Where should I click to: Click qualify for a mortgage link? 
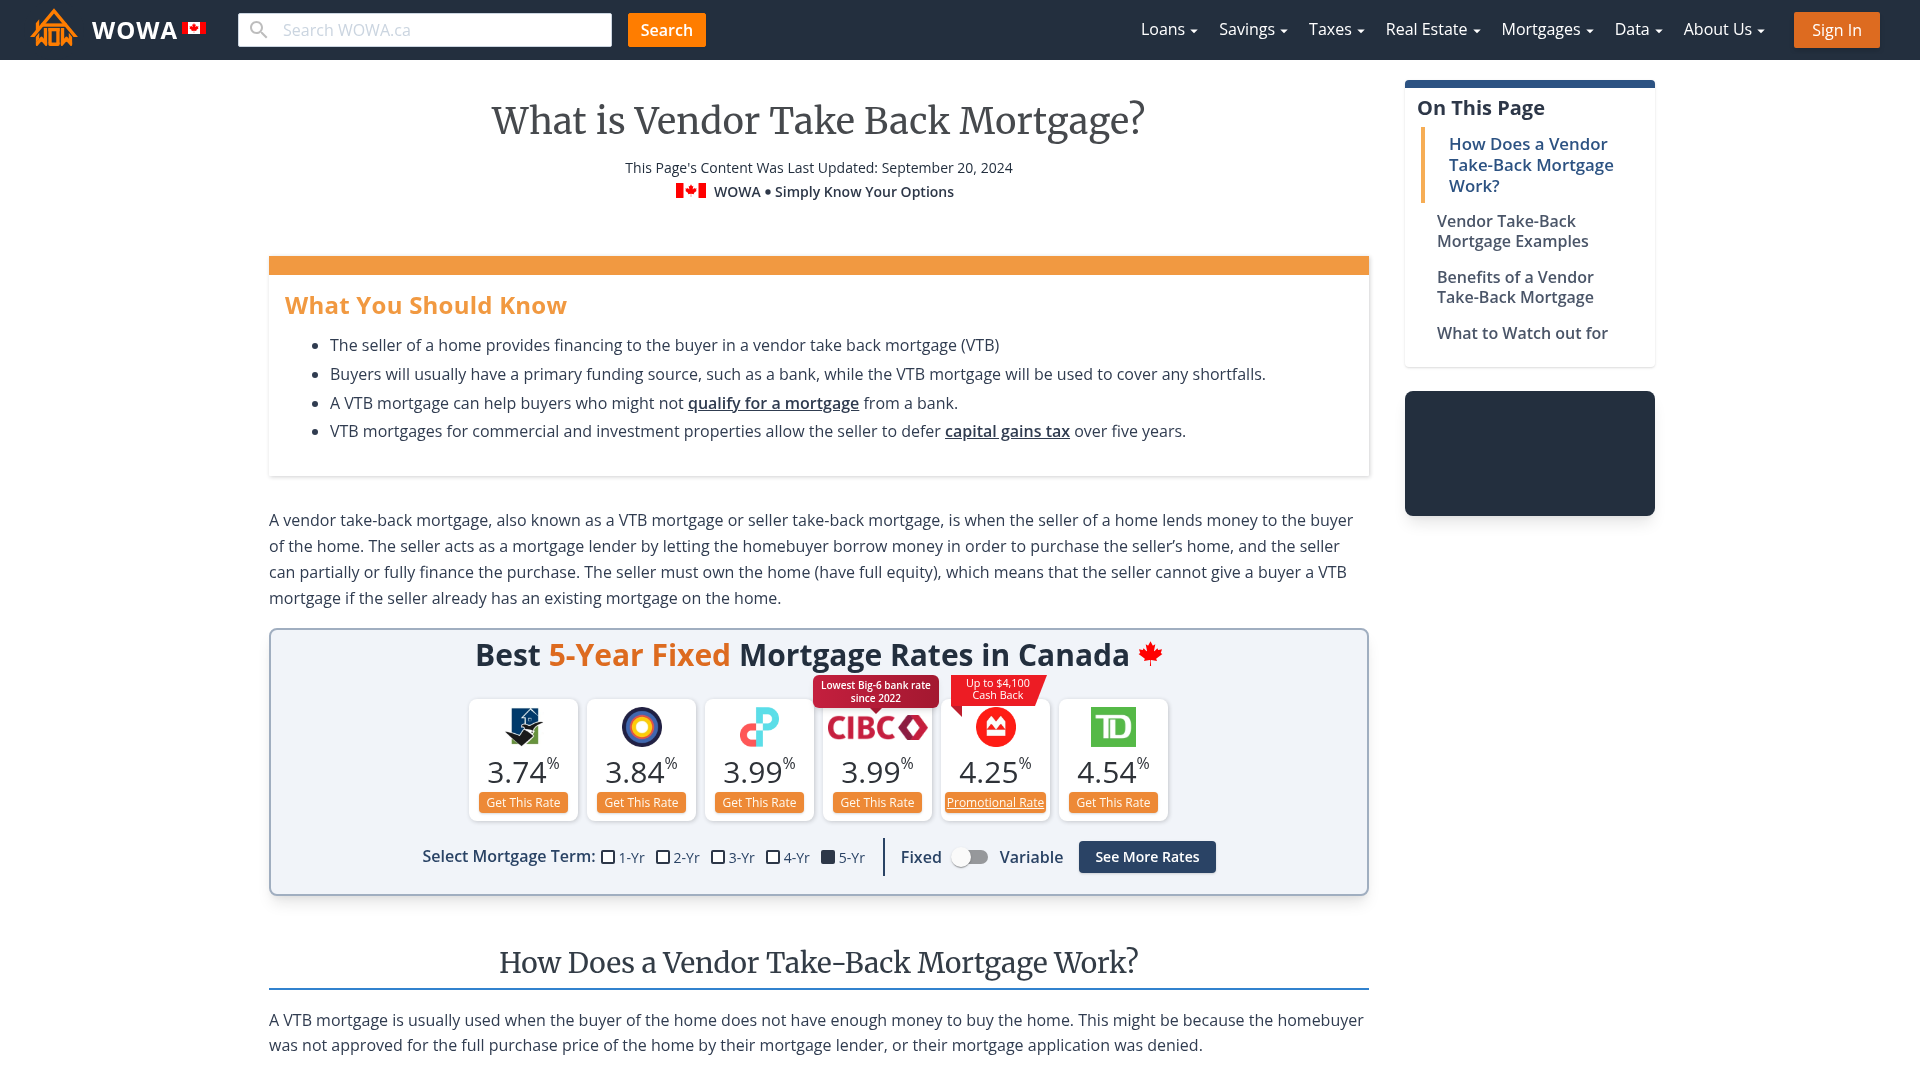click(773, 402)
